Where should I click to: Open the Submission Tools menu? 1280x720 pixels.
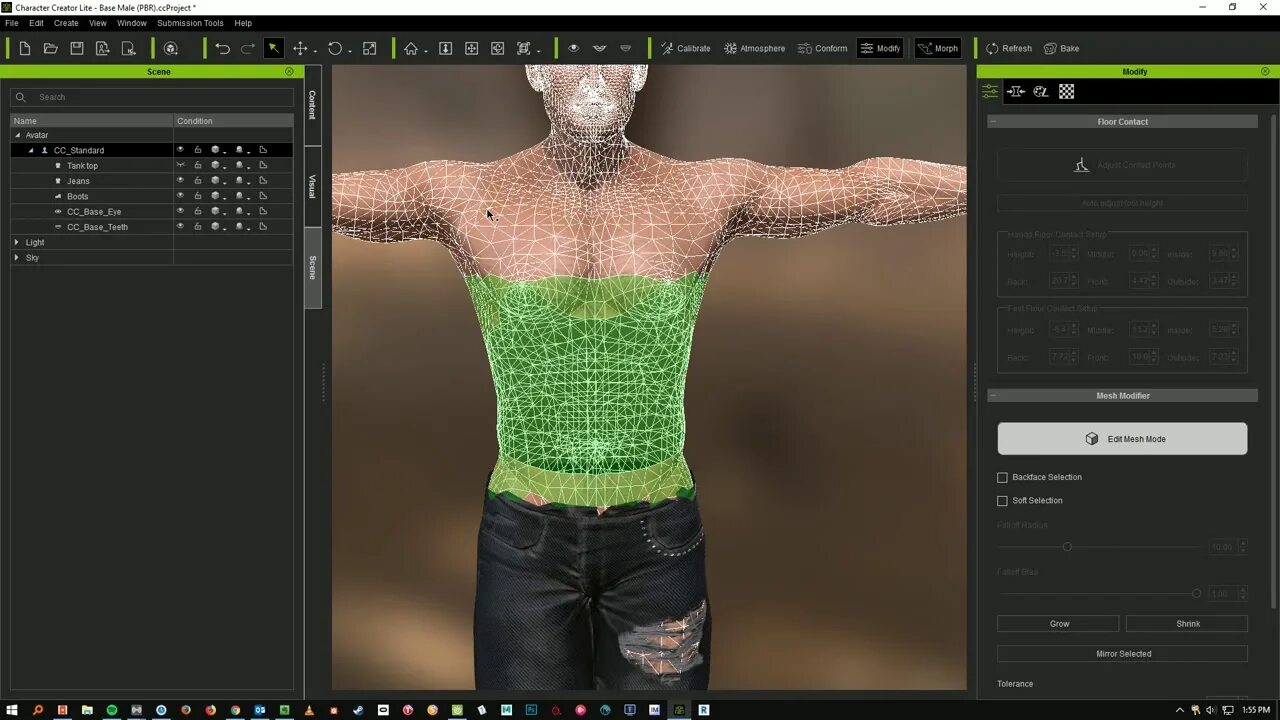[189, 23]
